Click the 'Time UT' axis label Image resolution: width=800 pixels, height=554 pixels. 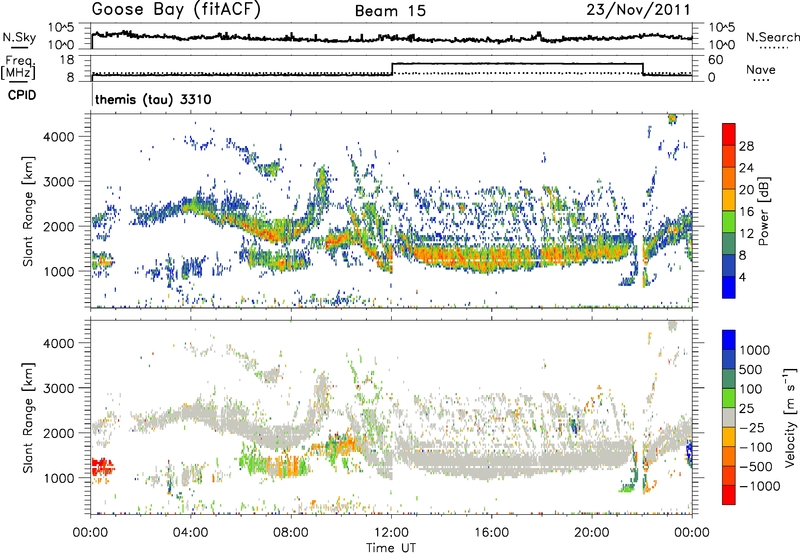pos(391,548)
